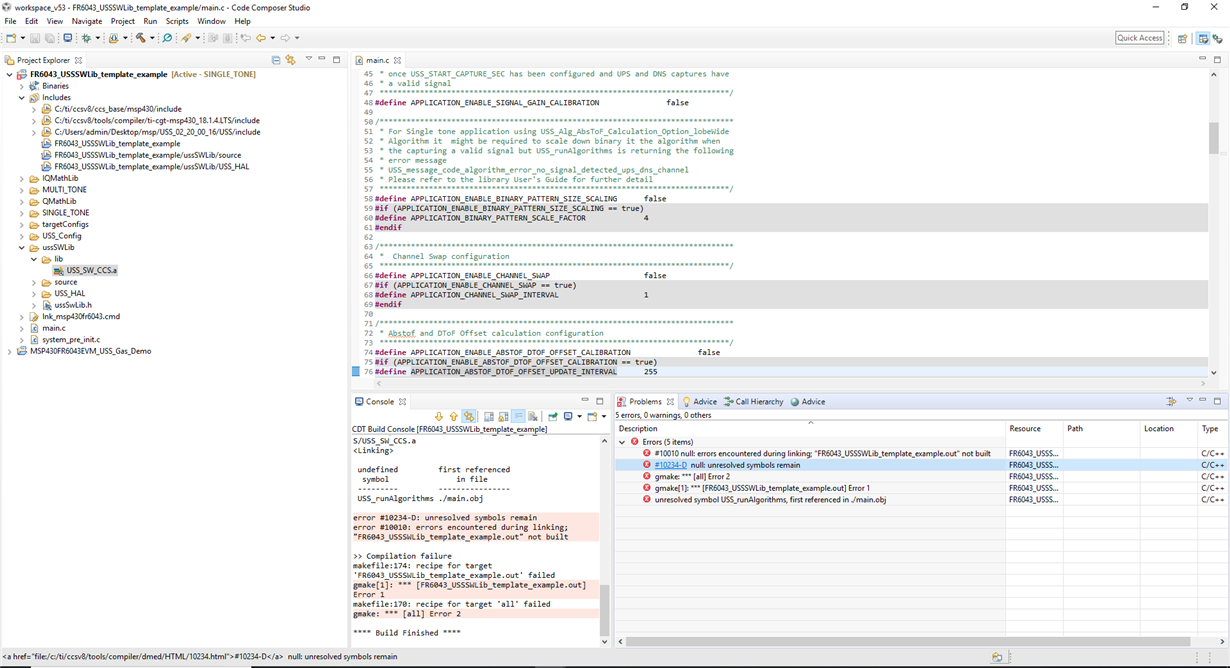Click Link with Editor in Project Explorer
Screen dimensions: 1230x668
(x=290, y=60)
